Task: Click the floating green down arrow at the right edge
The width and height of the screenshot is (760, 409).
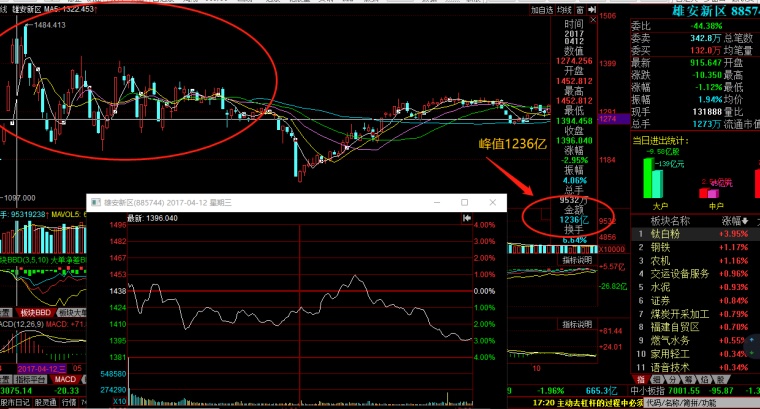Action: [x=752, y=353]
